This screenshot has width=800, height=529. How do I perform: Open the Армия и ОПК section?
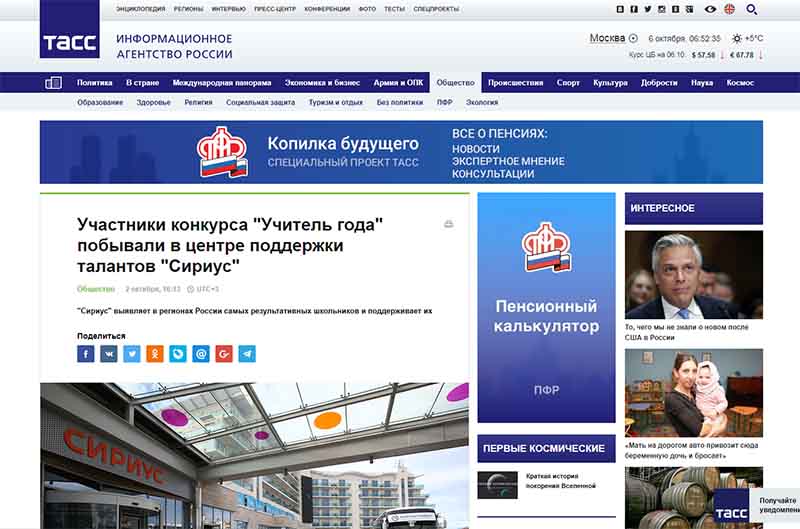(x=398, y=83)
